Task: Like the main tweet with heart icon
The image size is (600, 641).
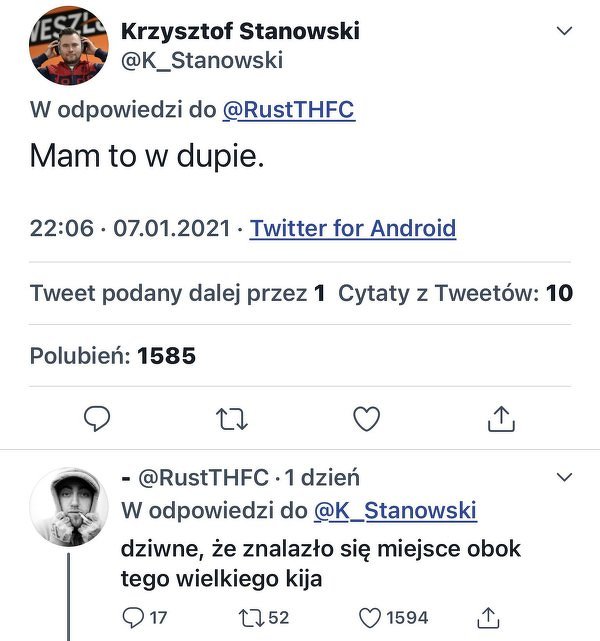Action: pyautogui.click(x=367, y=418)
